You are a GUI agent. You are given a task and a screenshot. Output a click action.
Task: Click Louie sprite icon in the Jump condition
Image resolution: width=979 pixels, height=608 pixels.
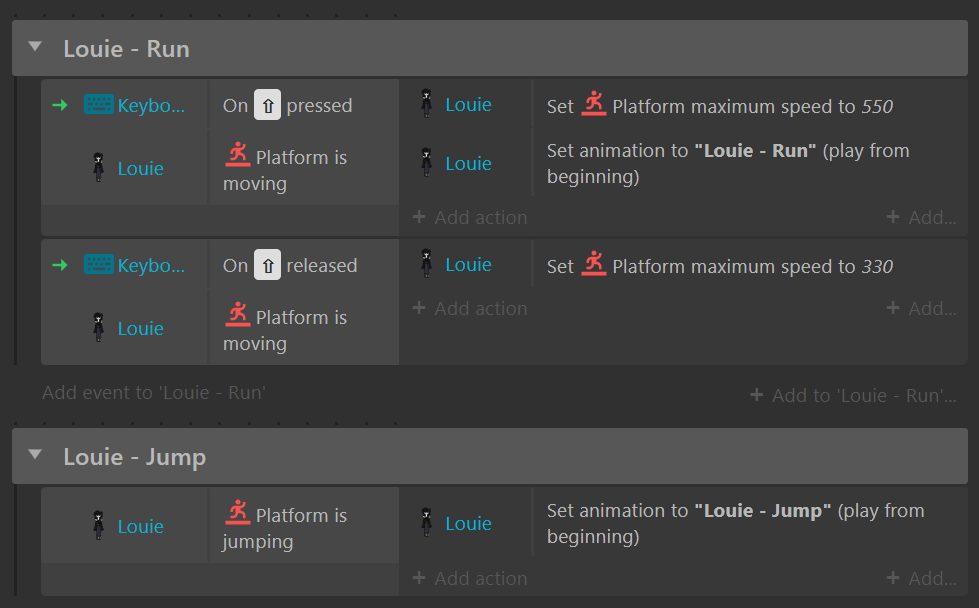tap(99, 525)
